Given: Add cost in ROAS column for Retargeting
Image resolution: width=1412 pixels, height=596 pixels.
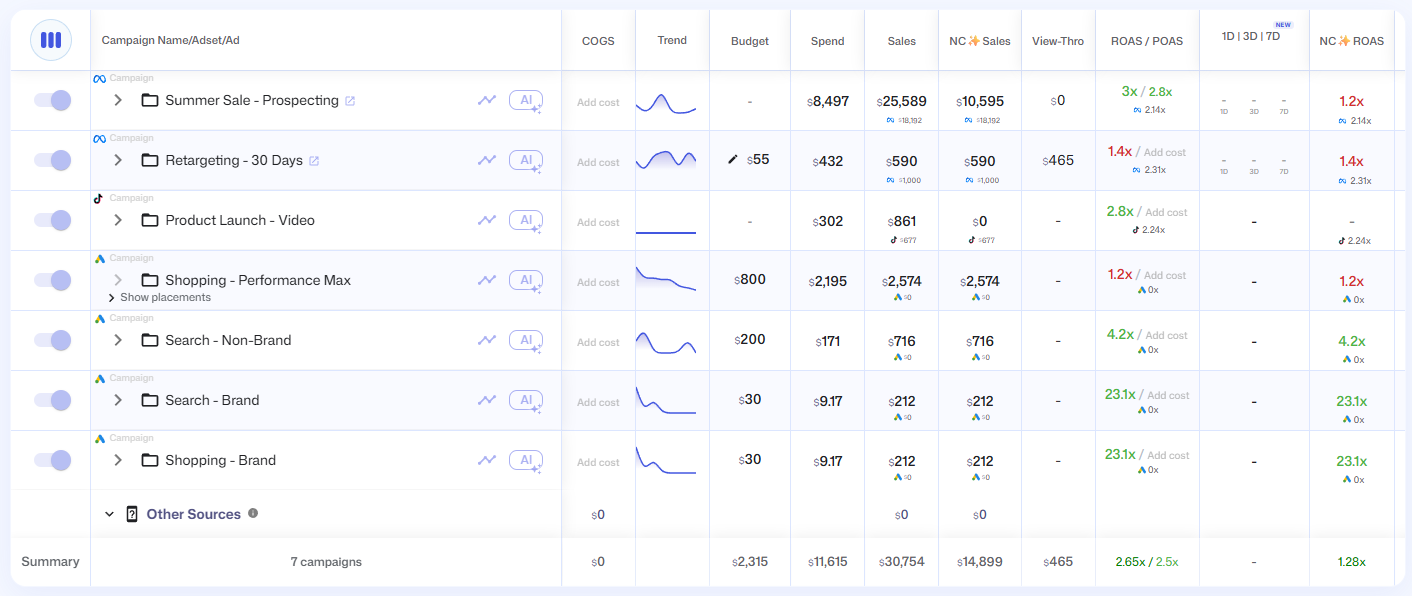Looking at the screenshot, I should pyautogui.click(x=1165, y=152).
